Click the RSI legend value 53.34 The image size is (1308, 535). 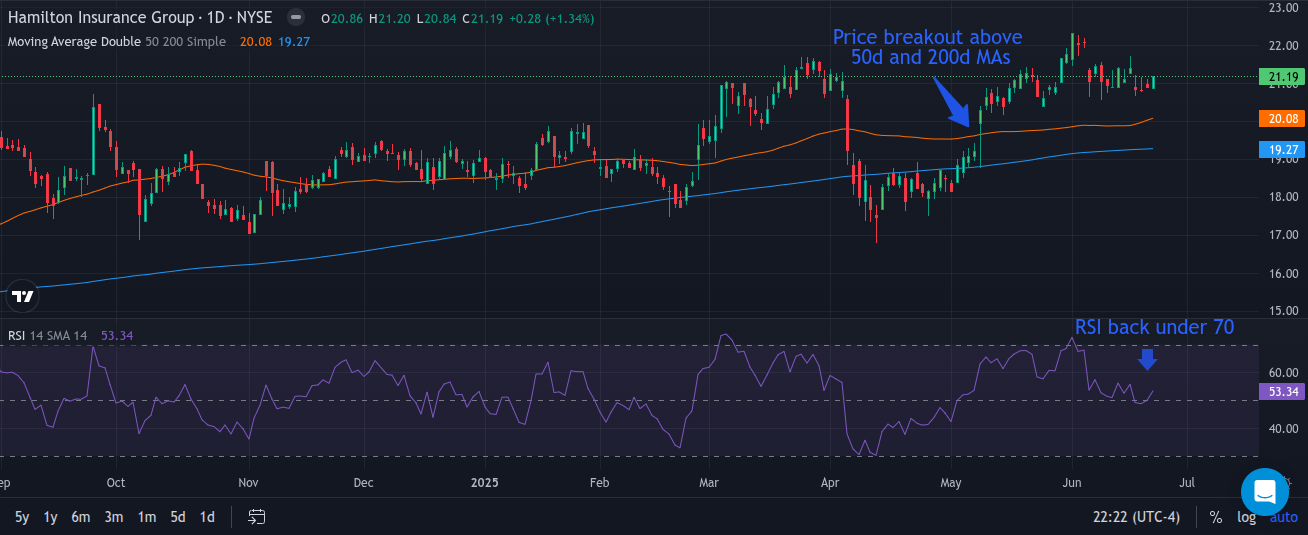point(117,336)
